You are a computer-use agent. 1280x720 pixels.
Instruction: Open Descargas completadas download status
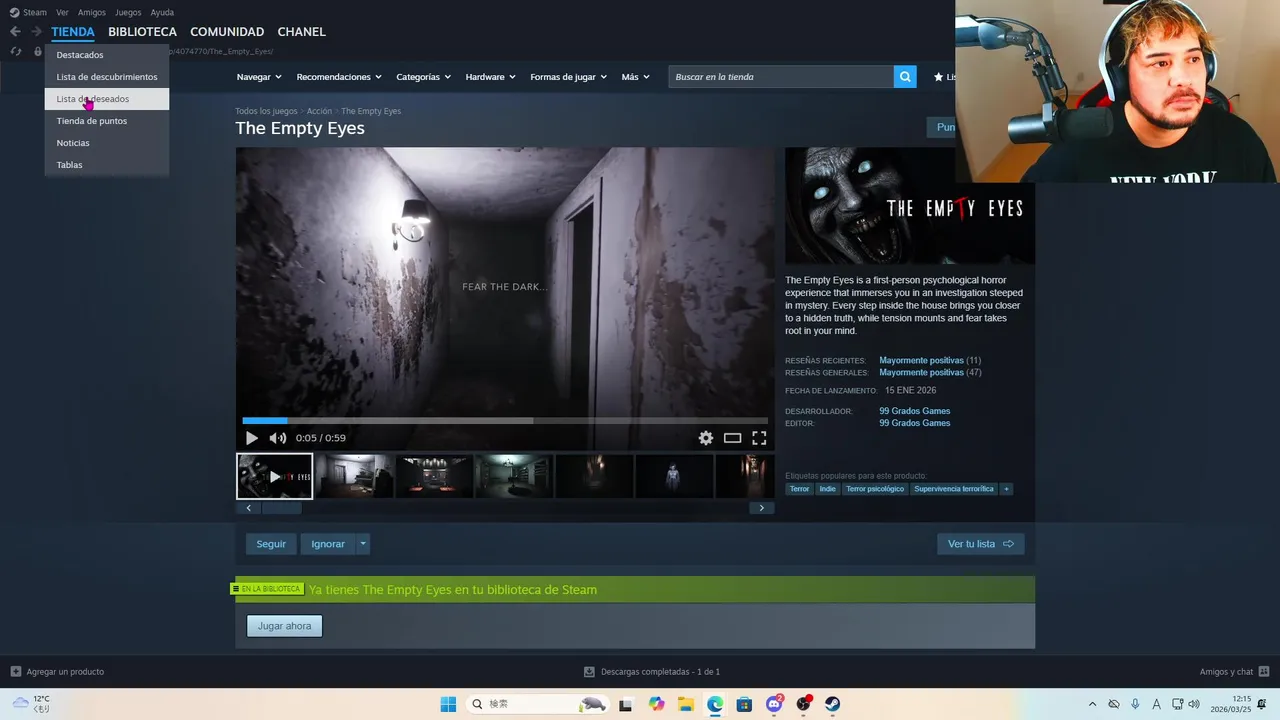click(x=651, y=672)
